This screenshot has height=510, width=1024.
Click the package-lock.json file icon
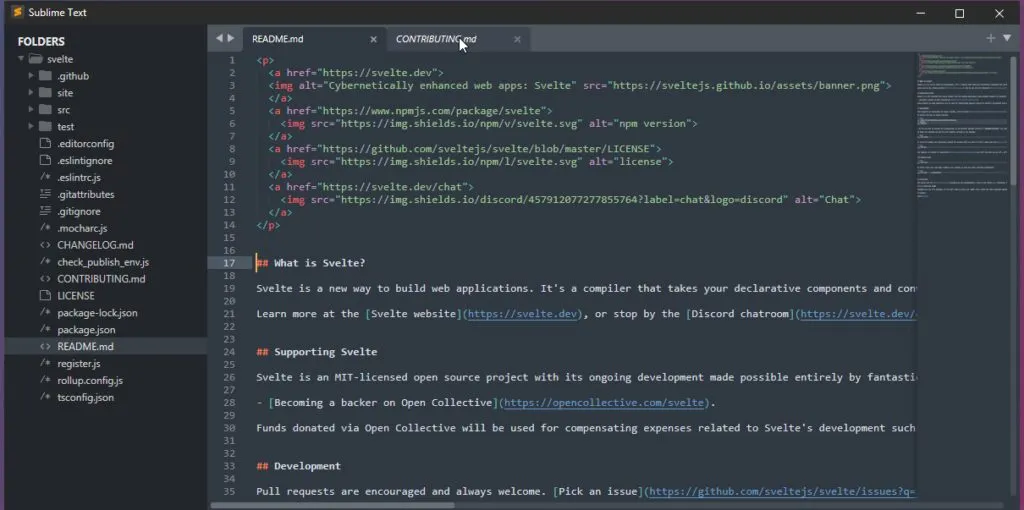45,313
